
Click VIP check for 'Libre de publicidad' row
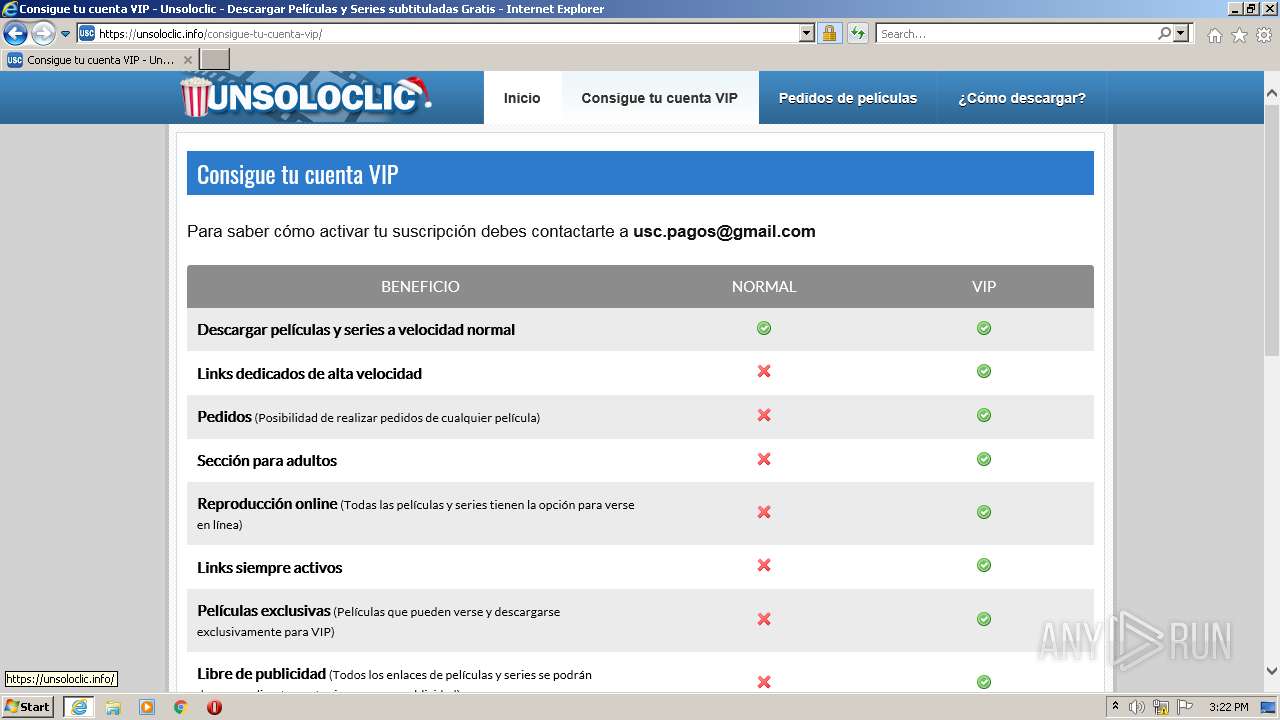(984, 682)
